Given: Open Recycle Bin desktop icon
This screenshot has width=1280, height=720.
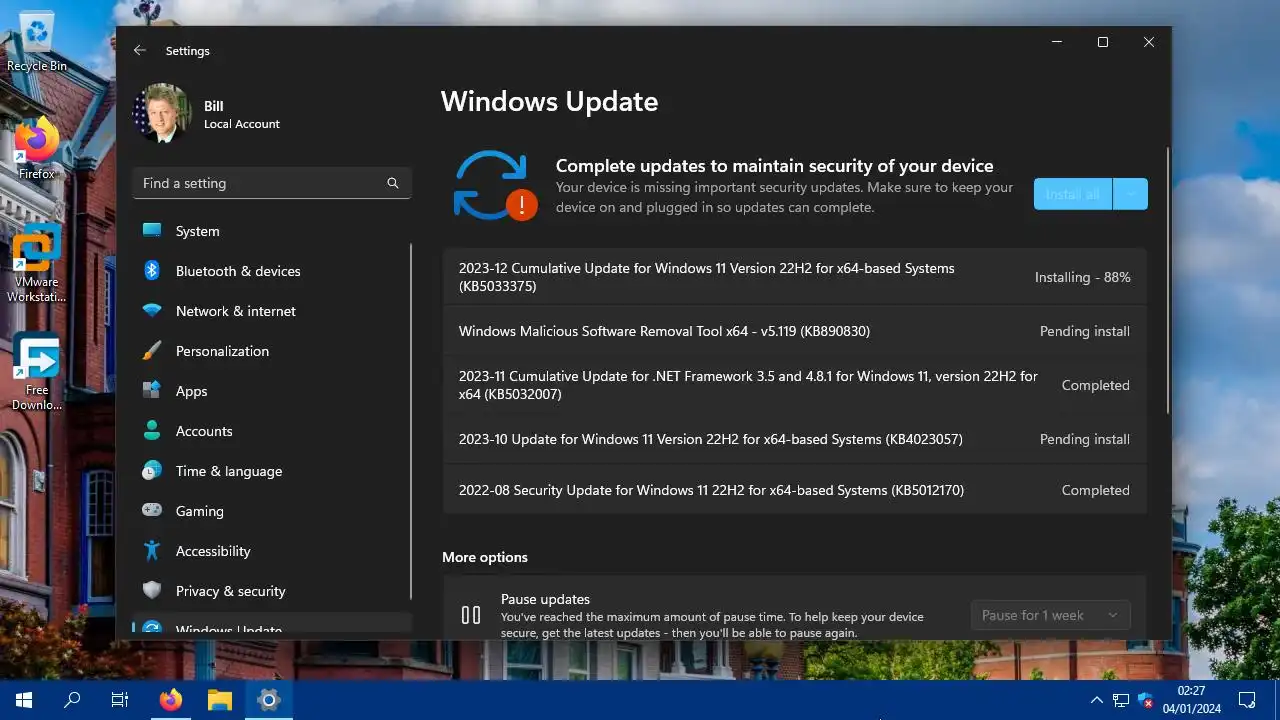Looking at the screenshot, I should [37, 43].
